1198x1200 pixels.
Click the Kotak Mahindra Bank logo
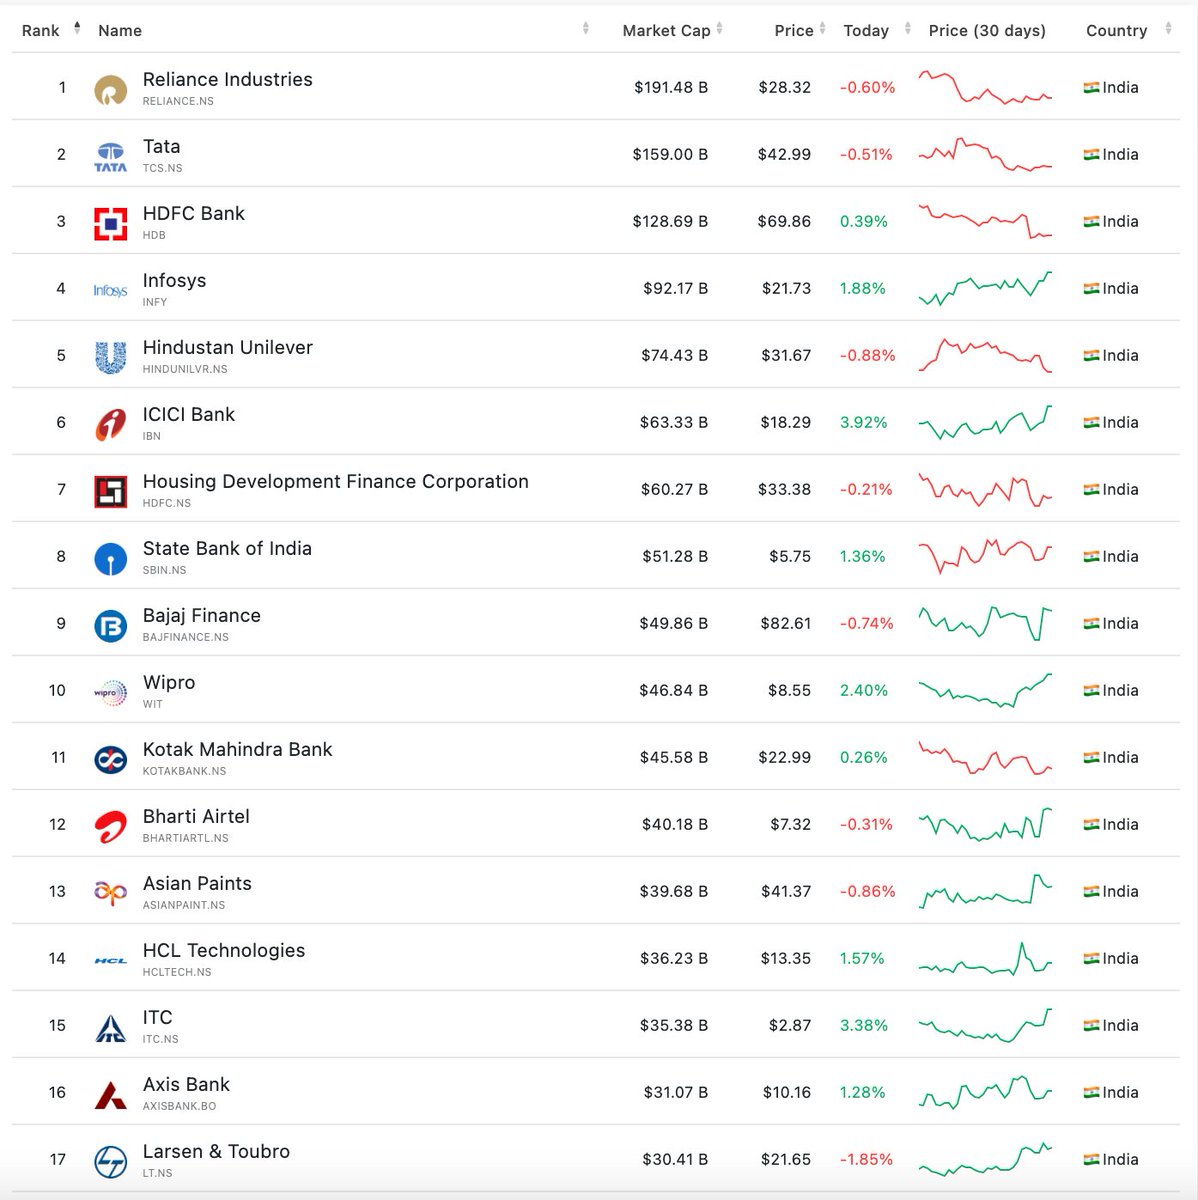pyautogui.click(x=110, y=760)
